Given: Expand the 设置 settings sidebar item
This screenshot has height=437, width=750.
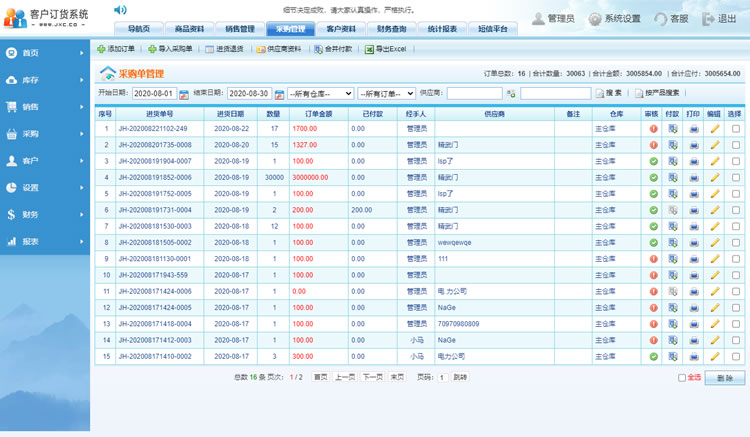Looking at the screenshot, I should click(x=45, y=187).
